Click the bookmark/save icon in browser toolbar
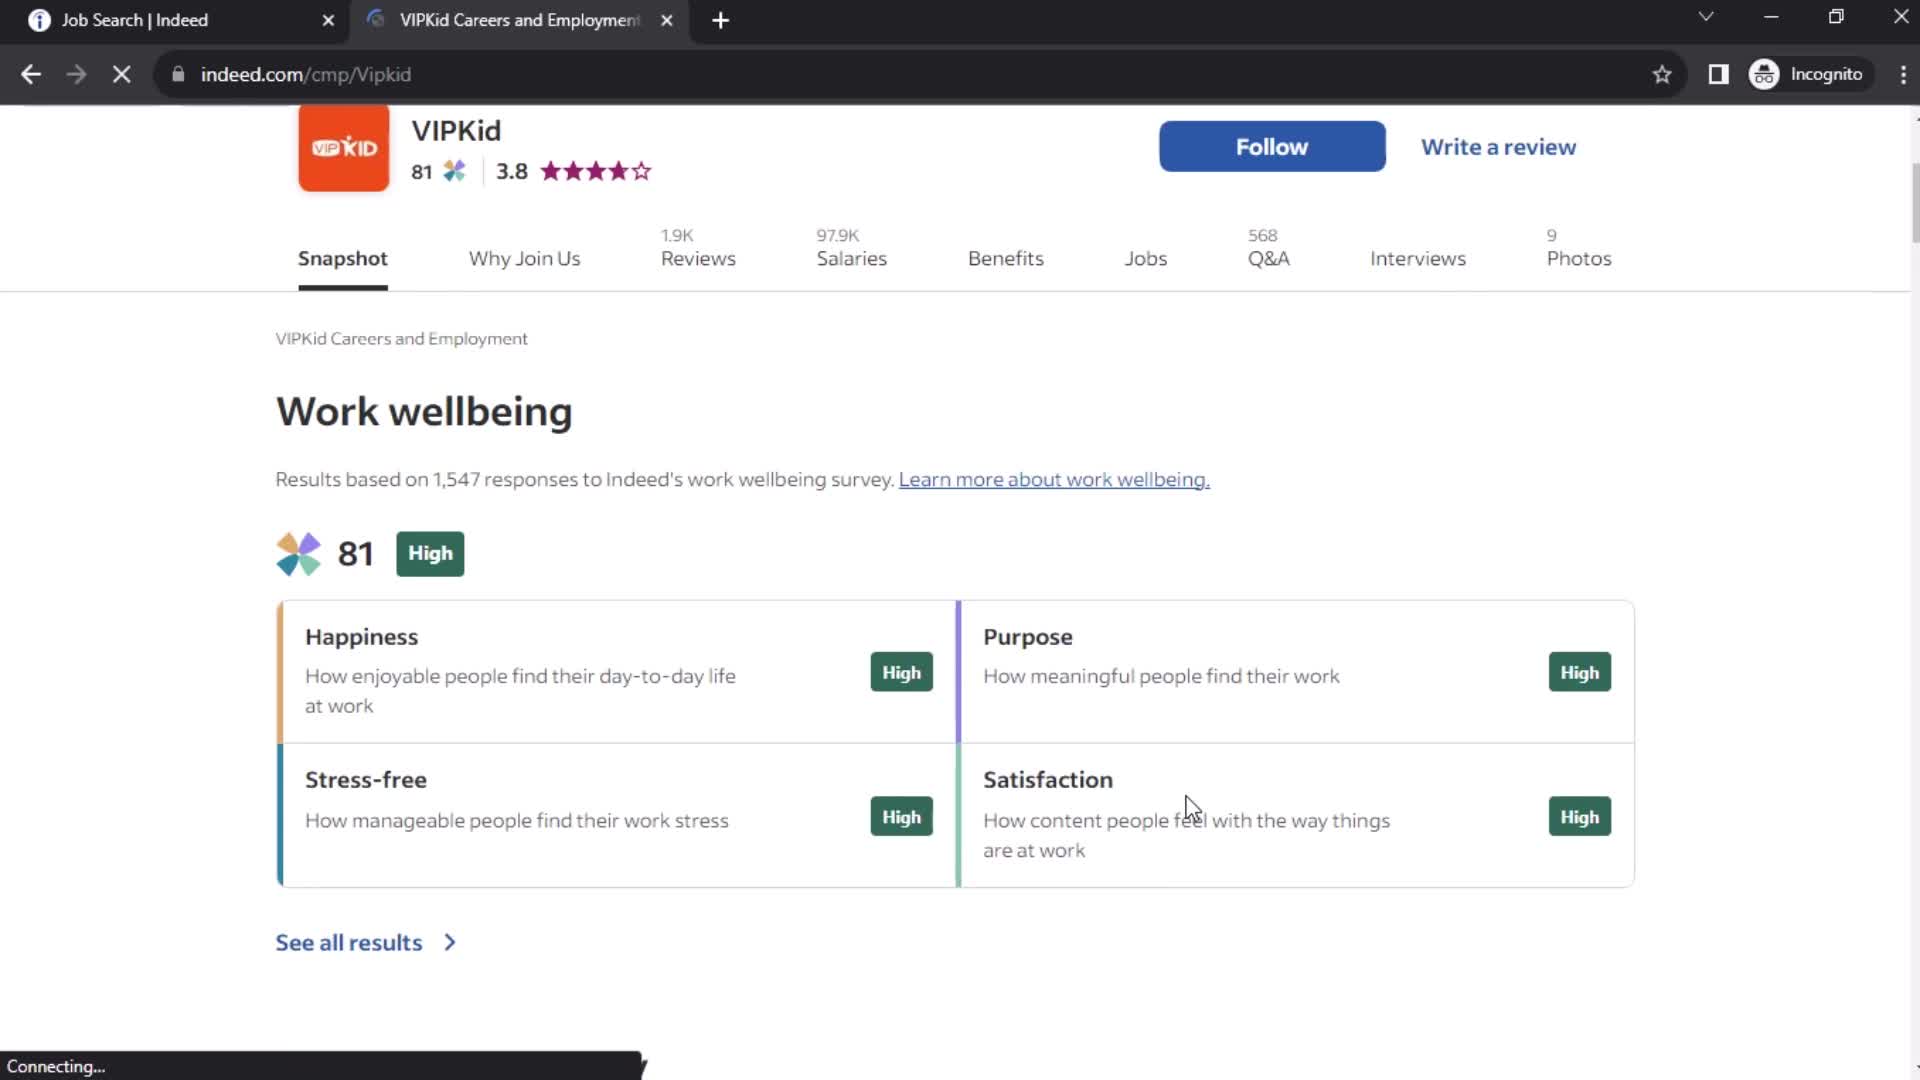Screen dimensions: 1920x1080 click(1663, 74)
